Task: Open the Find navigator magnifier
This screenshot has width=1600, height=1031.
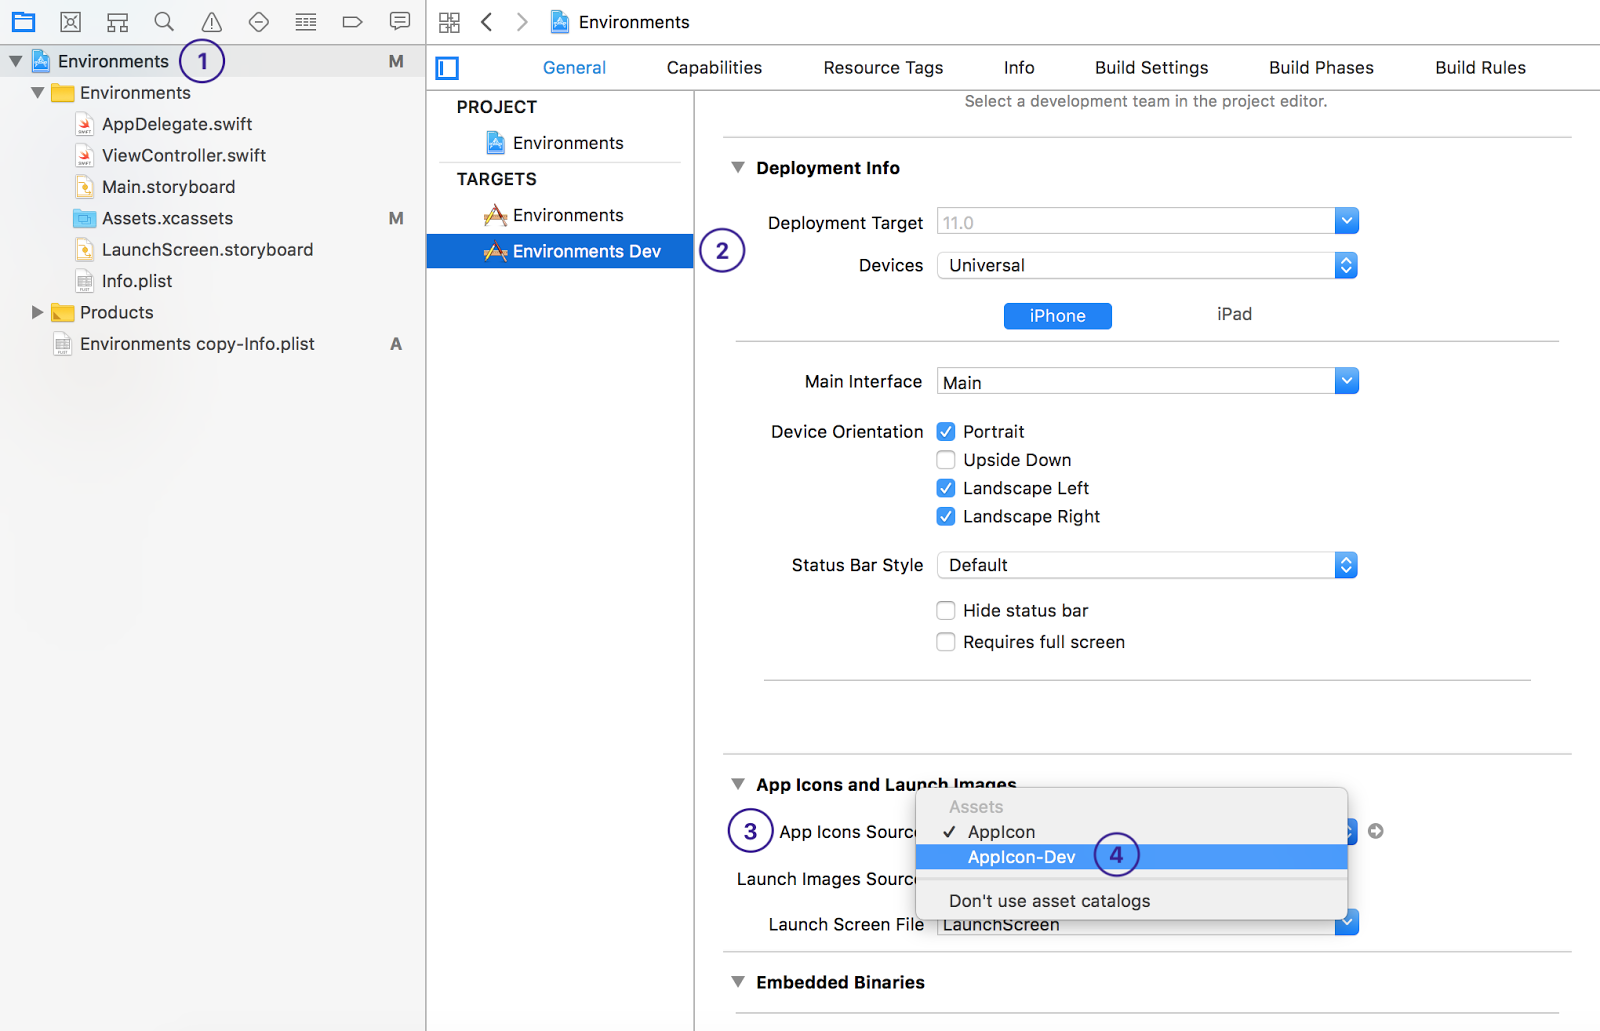Action: (x=164, y=22)
